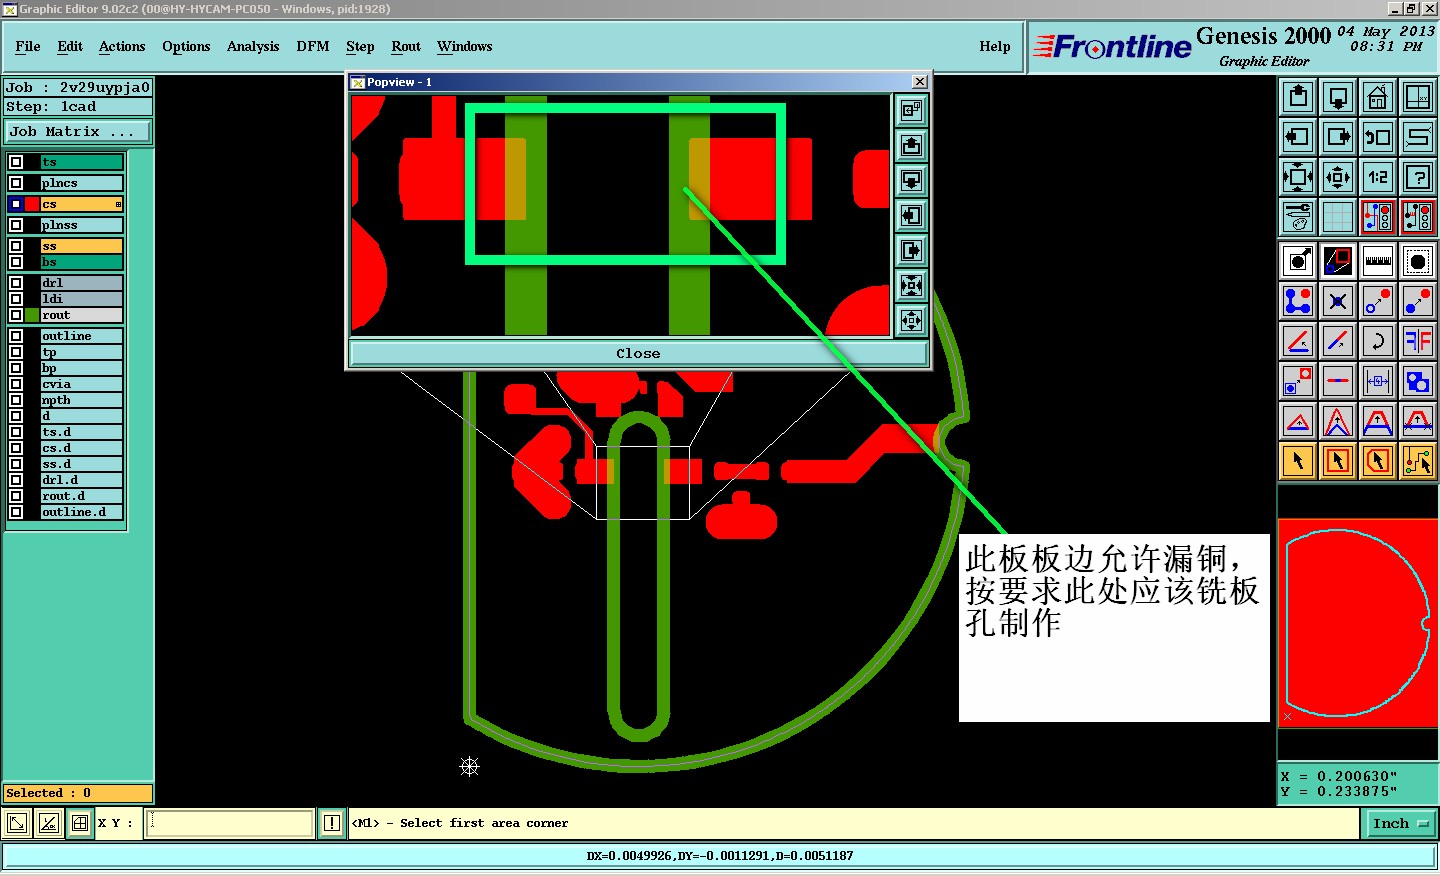Open the Rout menu
Image resolution: width=1440 pixels, height=876 pixels.
(406, 46)
